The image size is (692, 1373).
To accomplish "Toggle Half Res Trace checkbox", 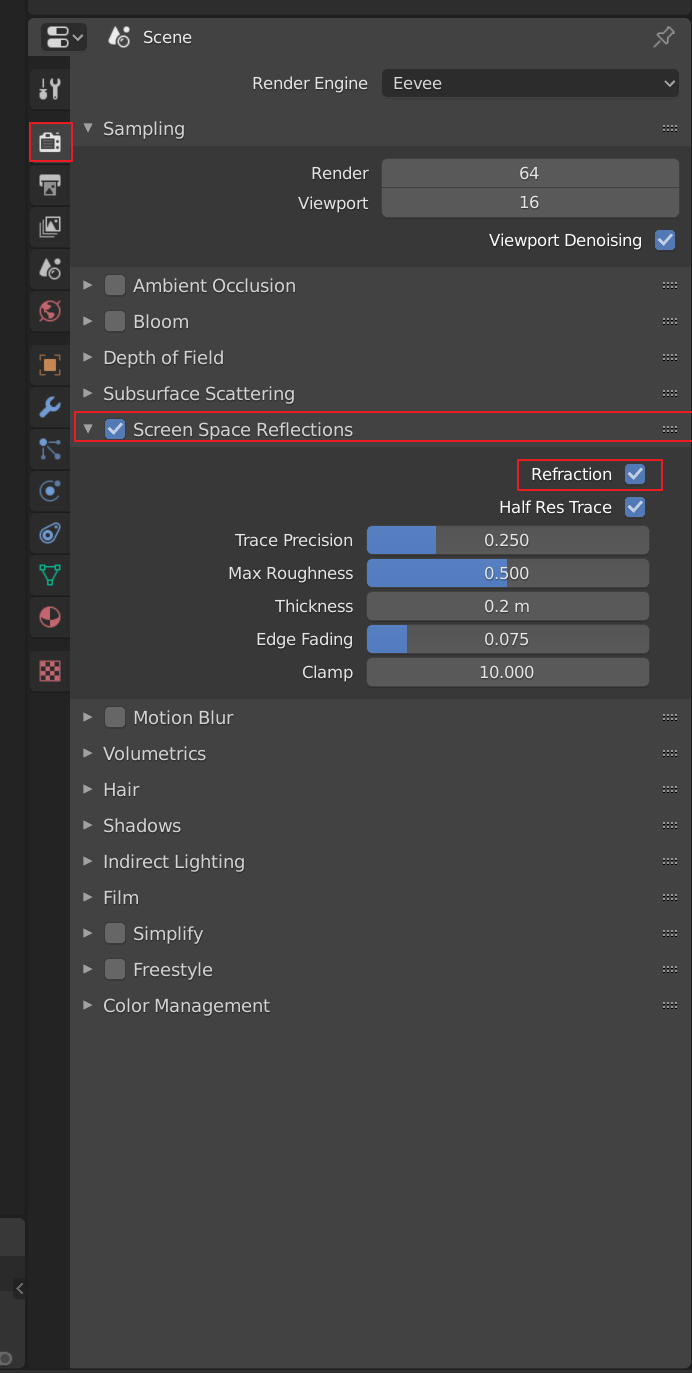I will pyautogui.click(x=635, y=507).
